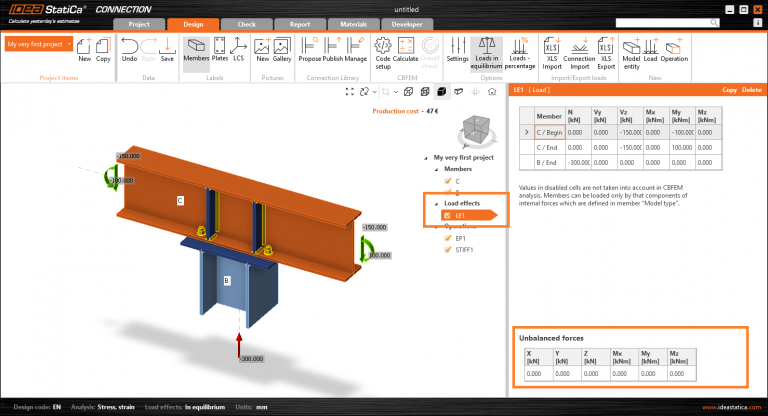Click the view orientation cube
The height and width of the screenshot is (416, 768).
(x=476, y=129)
